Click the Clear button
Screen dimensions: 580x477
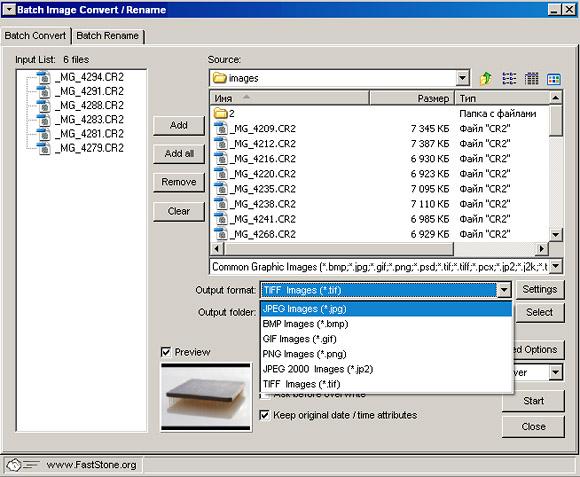tap(179, 211)
